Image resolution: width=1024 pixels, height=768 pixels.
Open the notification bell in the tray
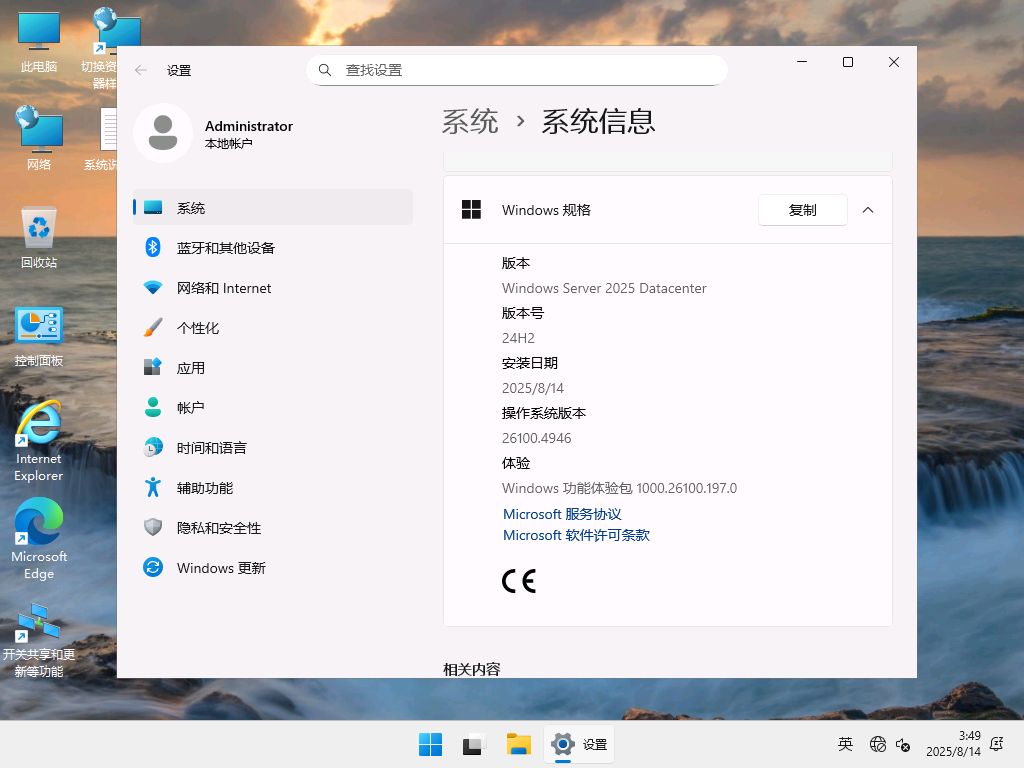(997, 744)
